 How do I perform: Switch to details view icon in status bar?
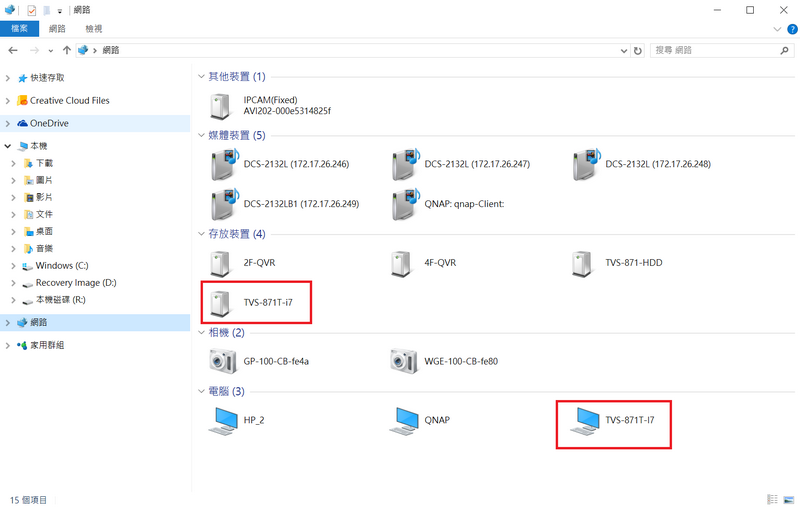tap(772, 499)
